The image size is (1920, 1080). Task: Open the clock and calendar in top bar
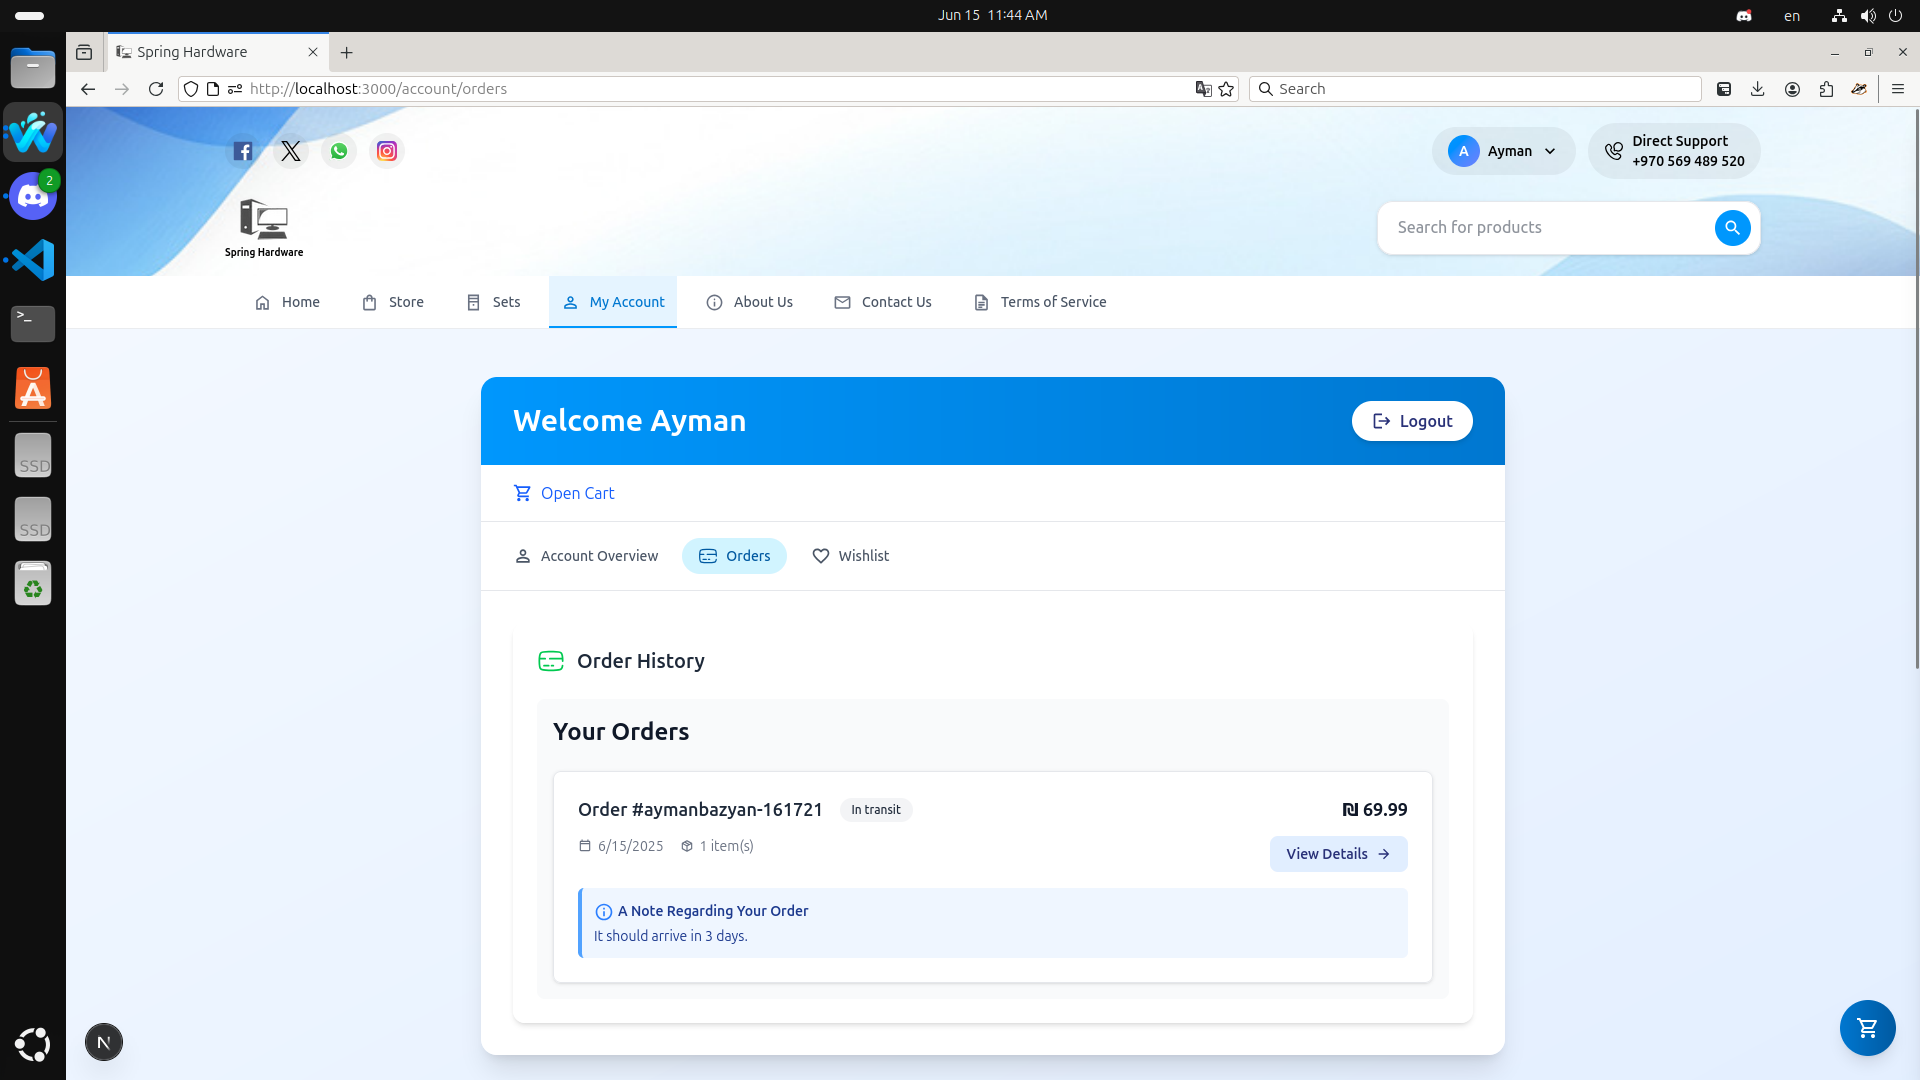pos(992,15)
